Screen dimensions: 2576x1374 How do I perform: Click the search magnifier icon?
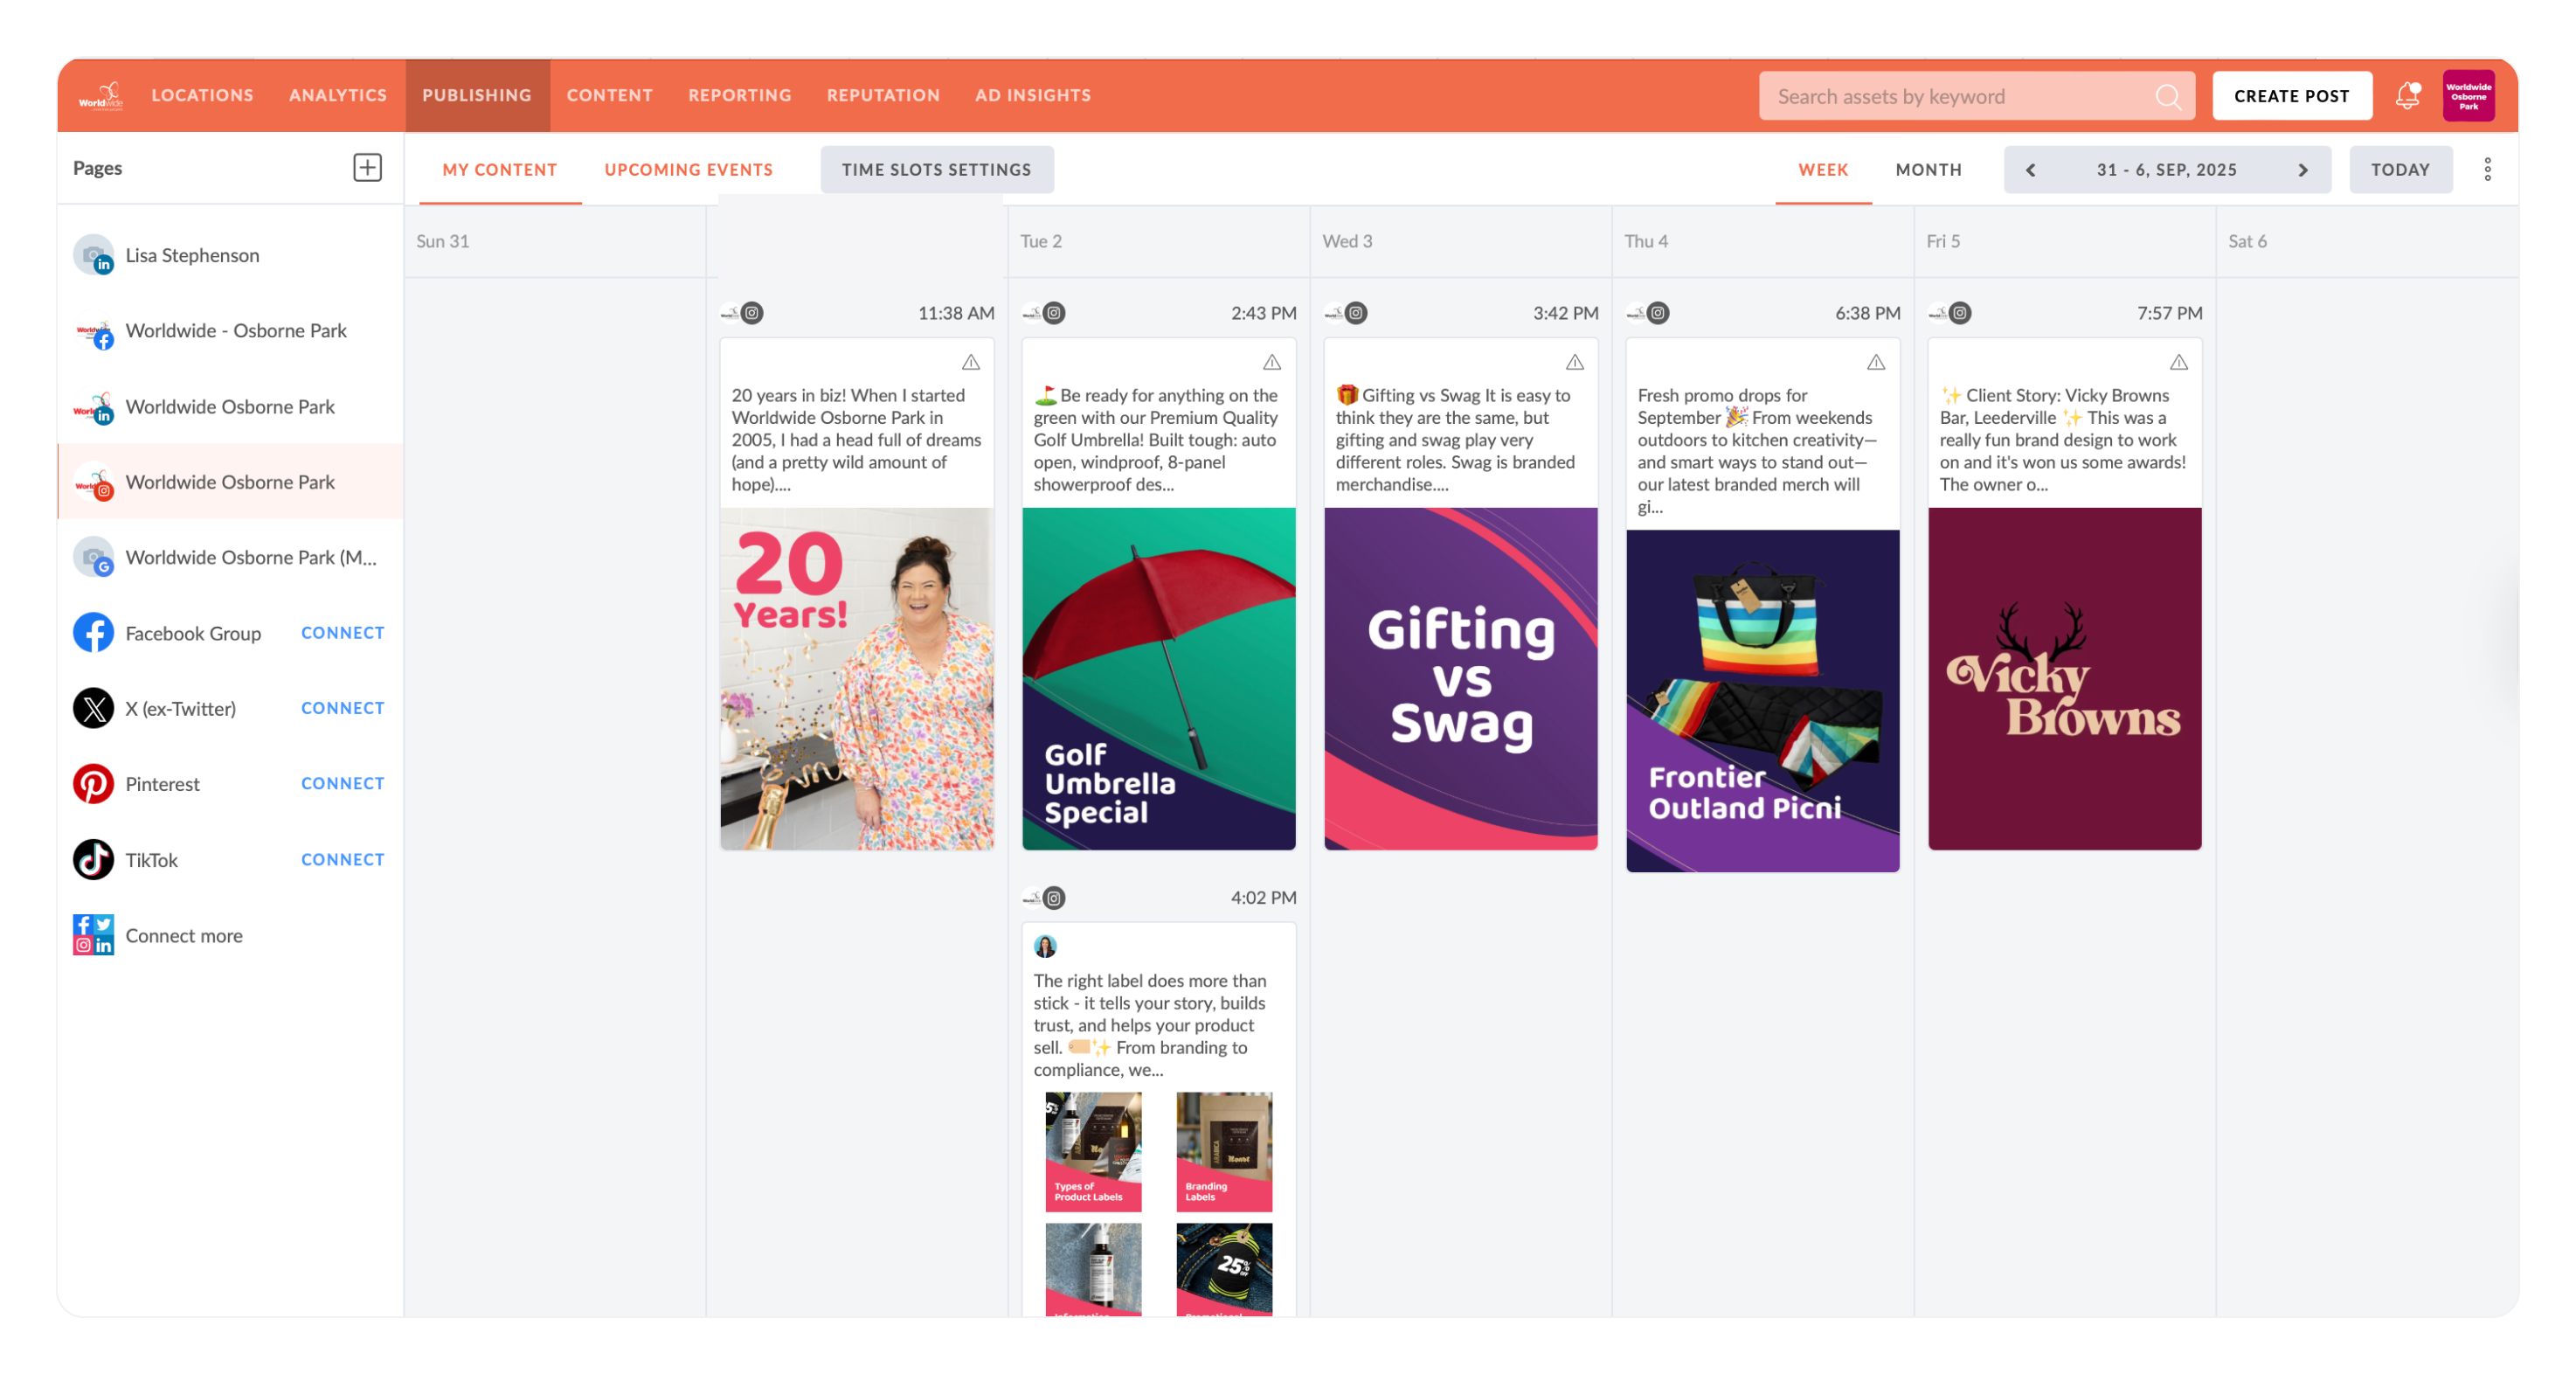[2168, 96]
